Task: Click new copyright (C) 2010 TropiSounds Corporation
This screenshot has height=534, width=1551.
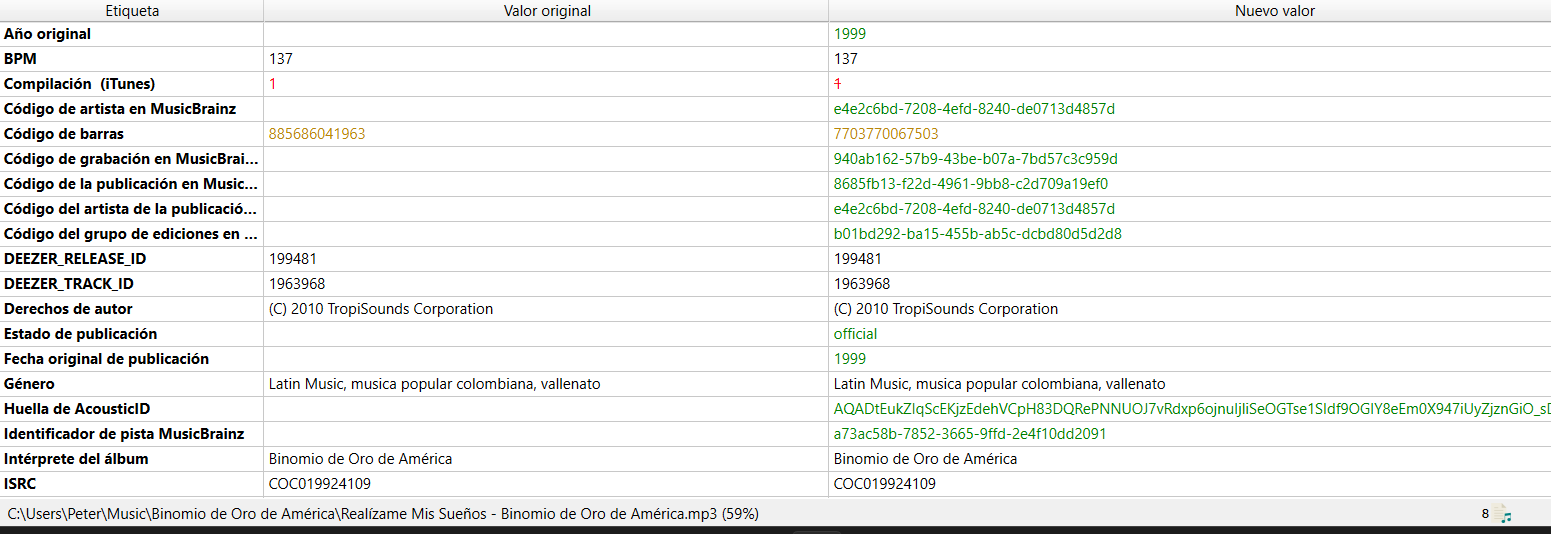Action: pos(946,309)
